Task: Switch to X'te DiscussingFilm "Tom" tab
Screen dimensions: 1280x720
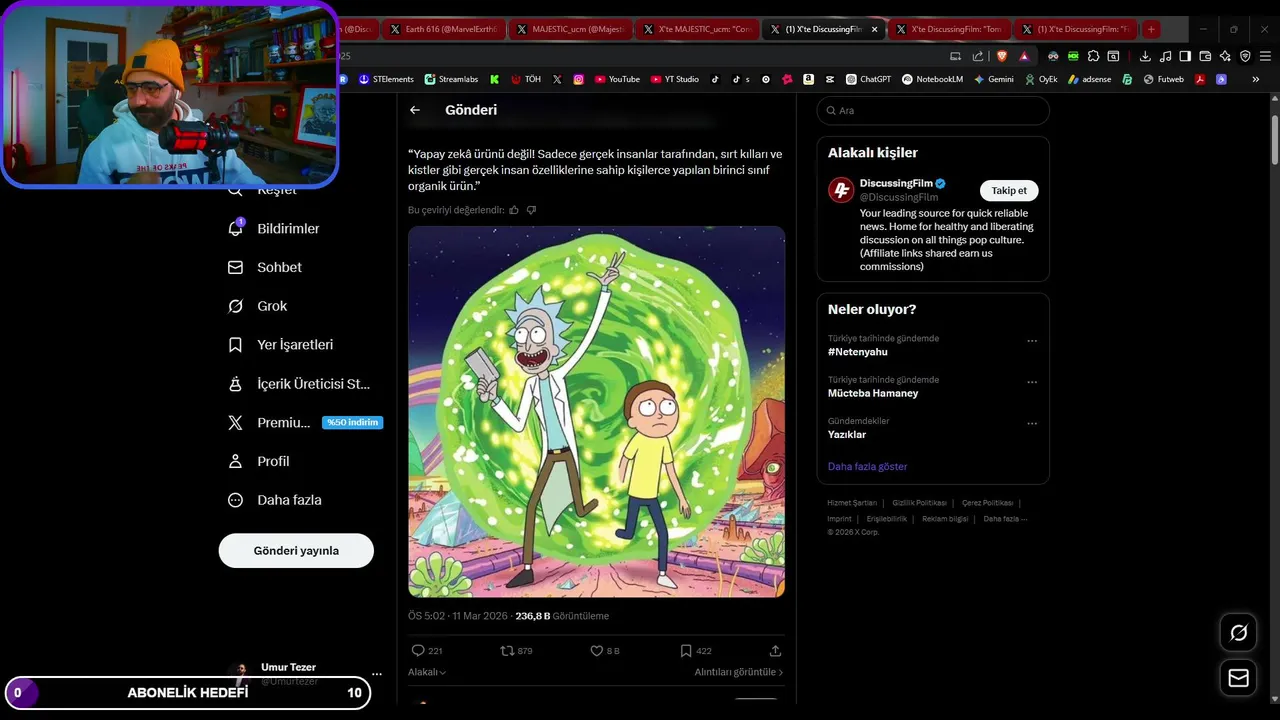Action: coord(949,29)
